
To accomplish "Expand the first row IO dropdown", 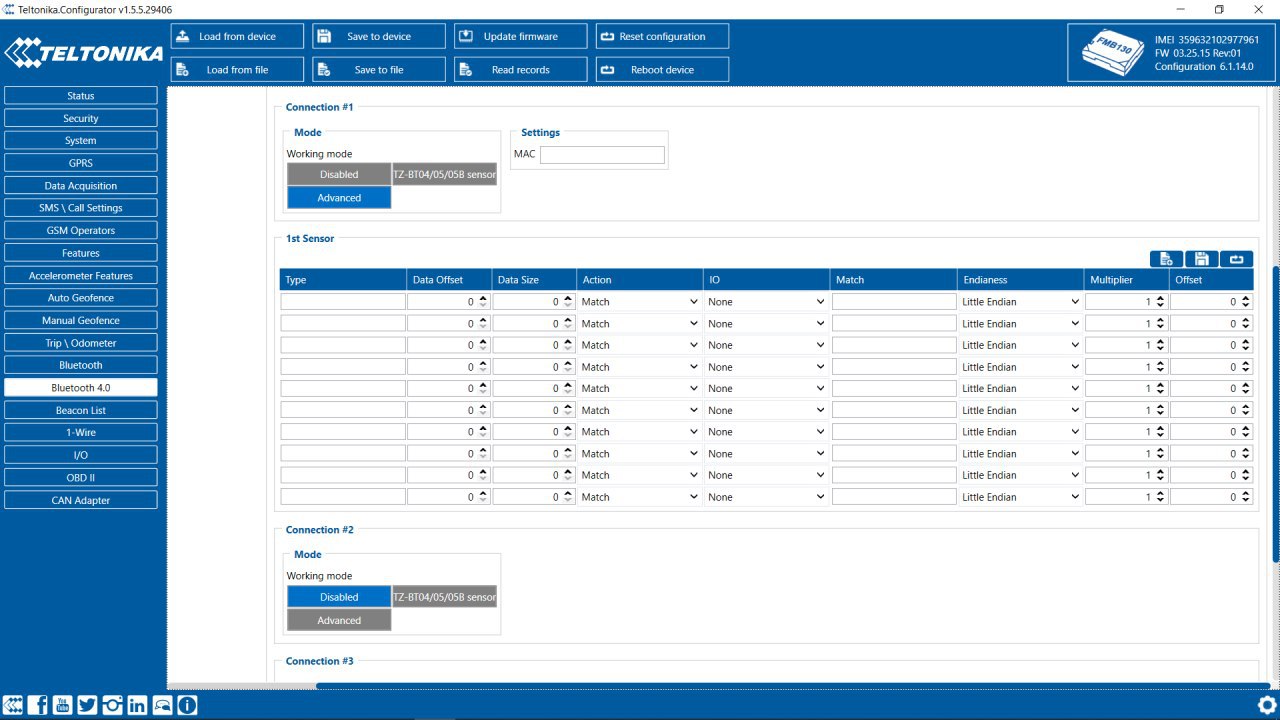I will tap(766, 302).
